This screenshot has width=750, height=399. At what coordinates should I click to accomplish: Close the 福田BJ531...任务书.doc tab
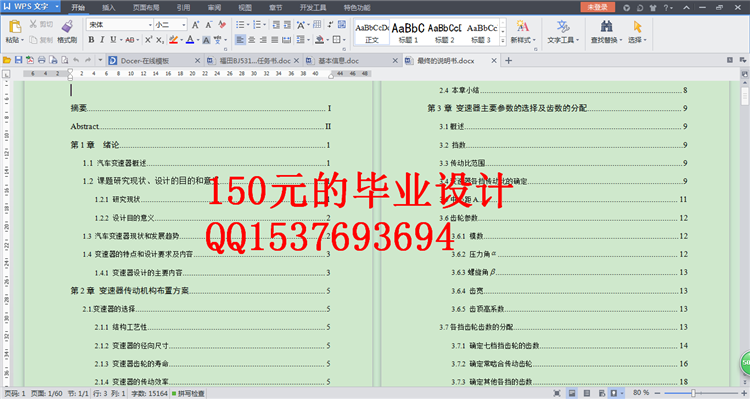[x=296, y=60]
